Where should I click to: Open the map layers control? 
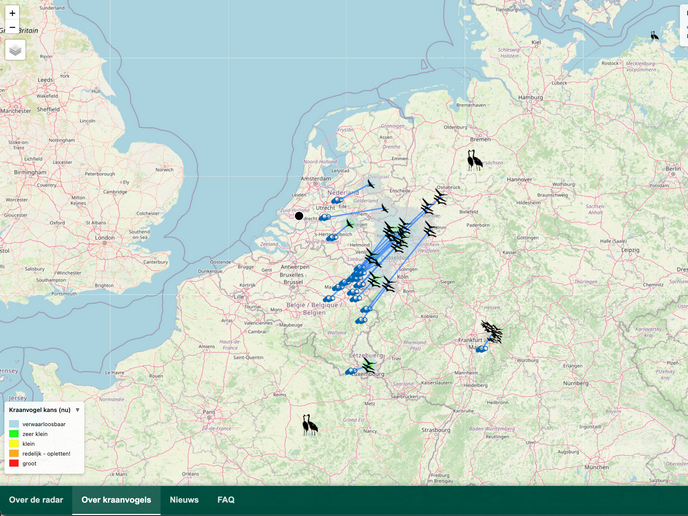(x=15, y=50)
